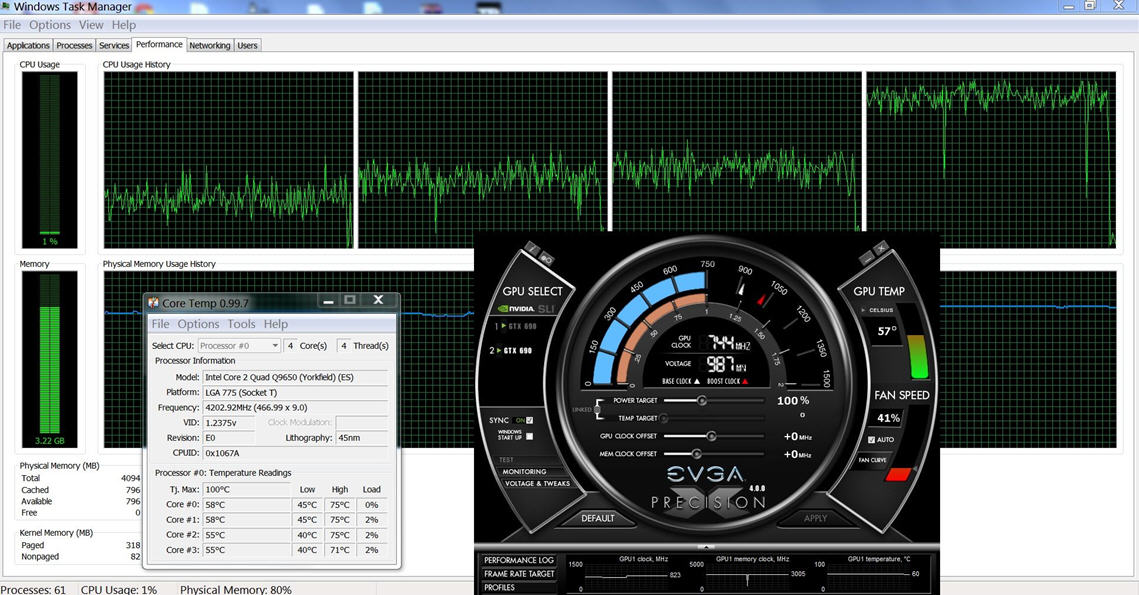Screen dimensions: 1139x595
Task: Switch to the Applications tab
Action: tap(28, 45)
